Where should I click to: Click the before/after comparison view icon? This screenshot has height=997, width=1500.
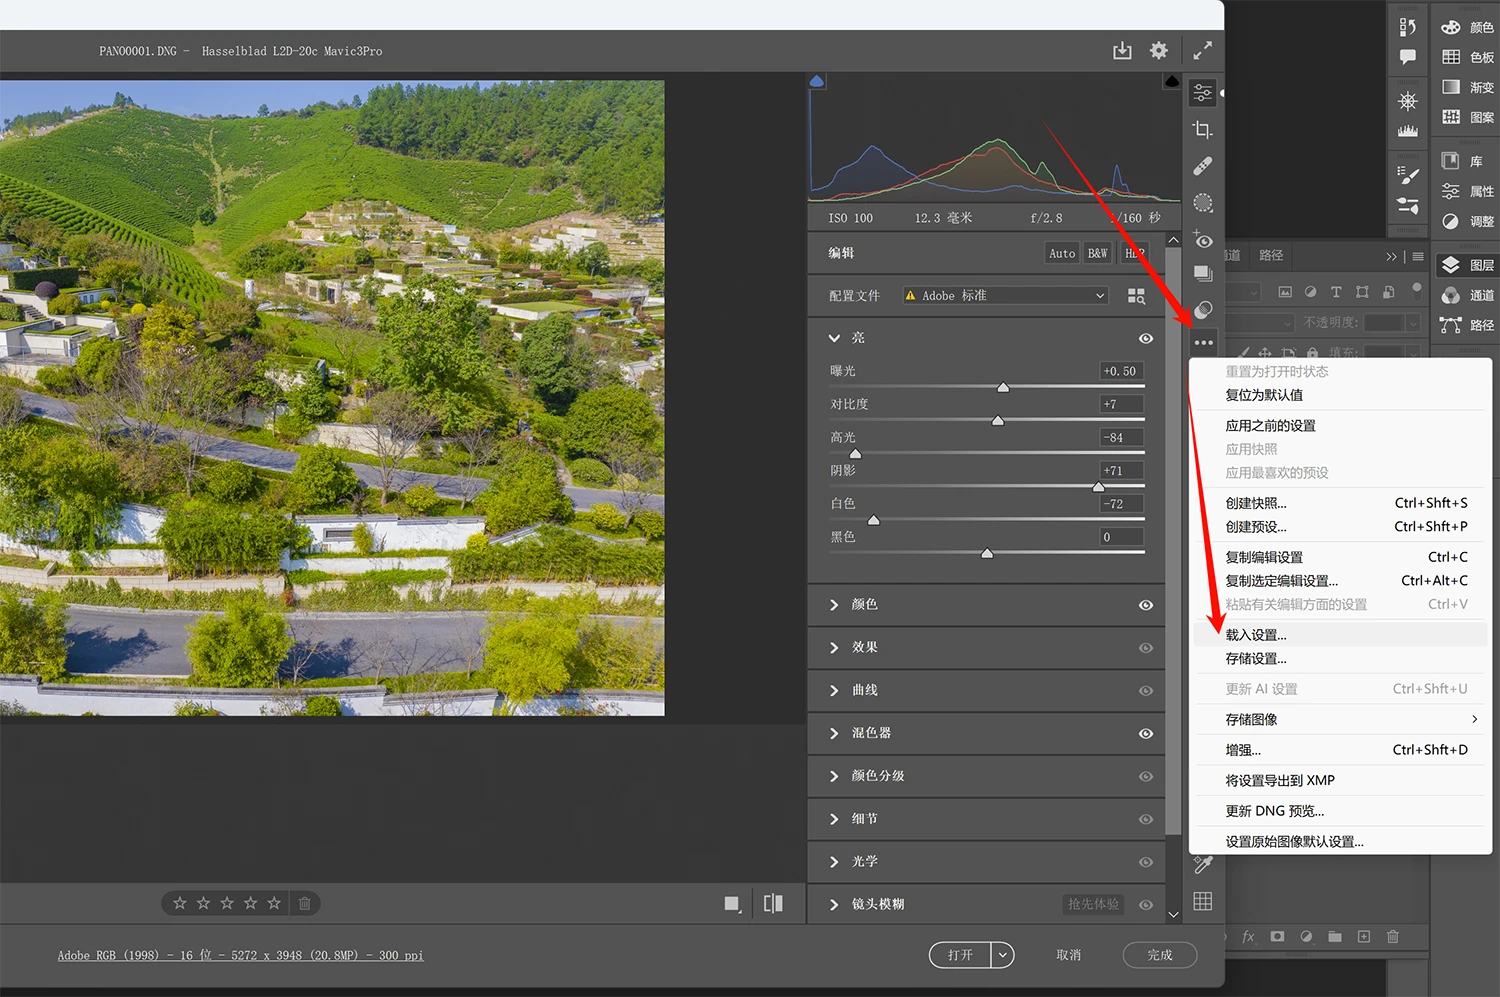click(773, 904)
